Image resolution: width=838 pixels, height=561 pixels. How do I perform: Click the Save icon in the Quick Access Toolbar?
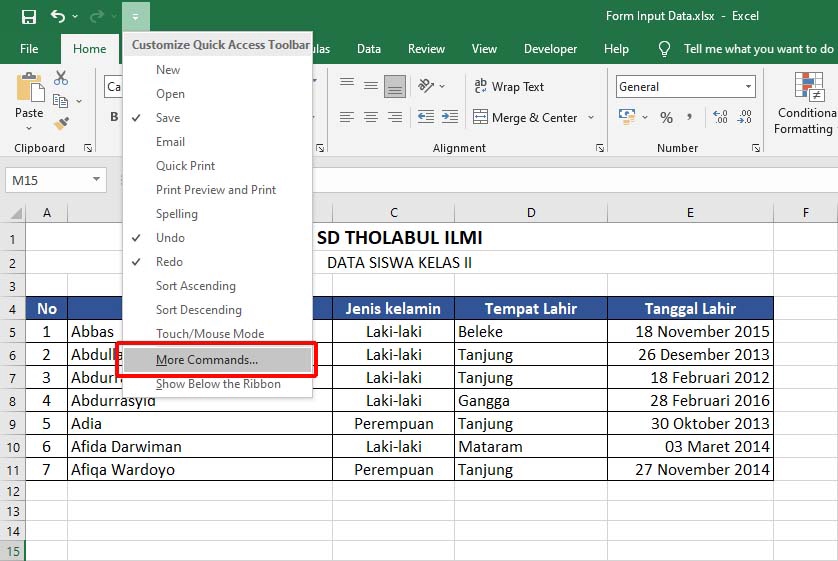[x=29, y=17]
